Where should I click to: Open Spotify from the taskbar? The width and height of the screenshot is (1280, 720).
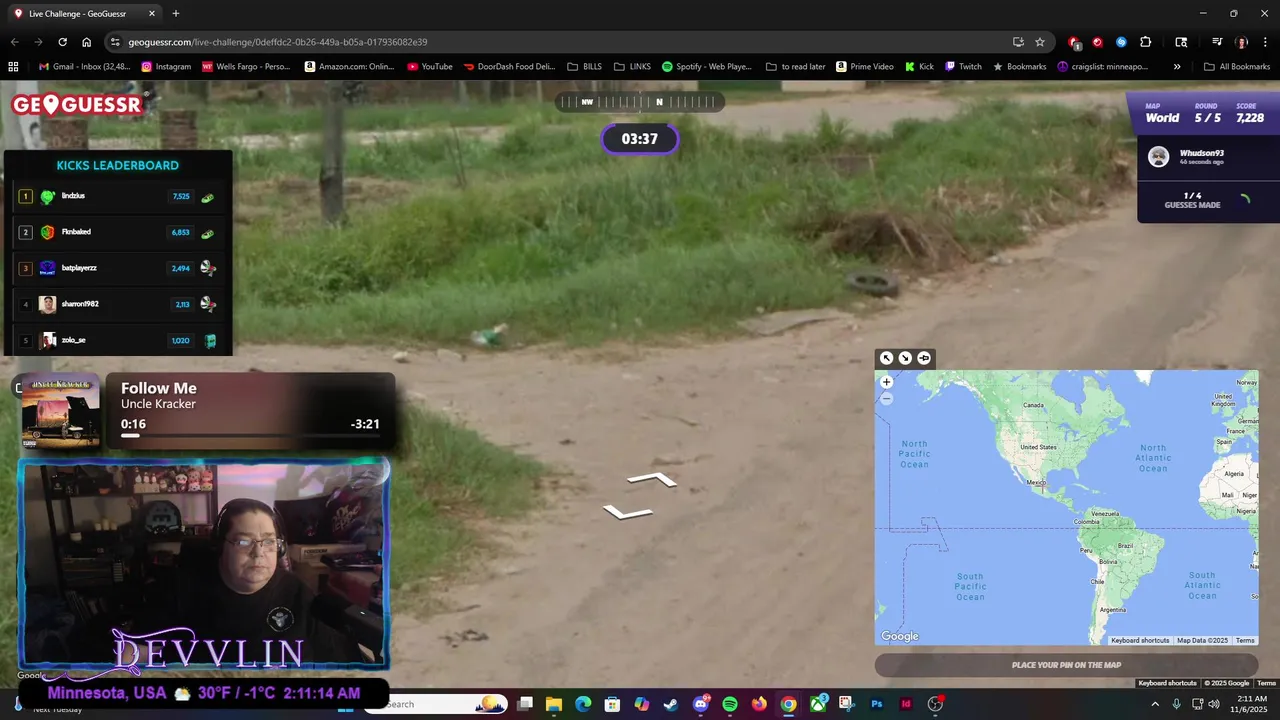click(x=730, y=704)
